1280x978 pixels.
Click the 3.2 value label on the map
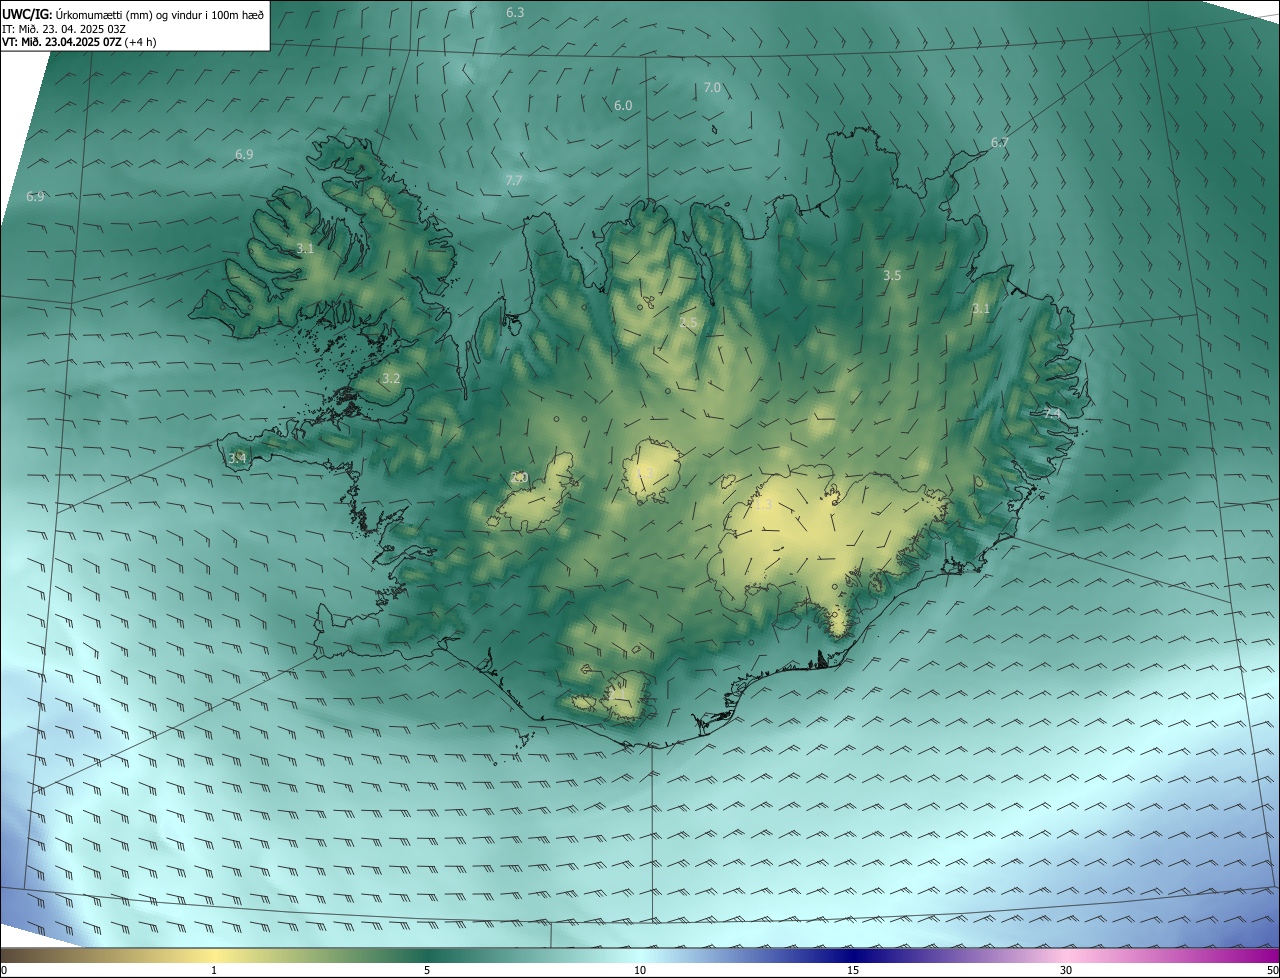click(x=391, y=379)
